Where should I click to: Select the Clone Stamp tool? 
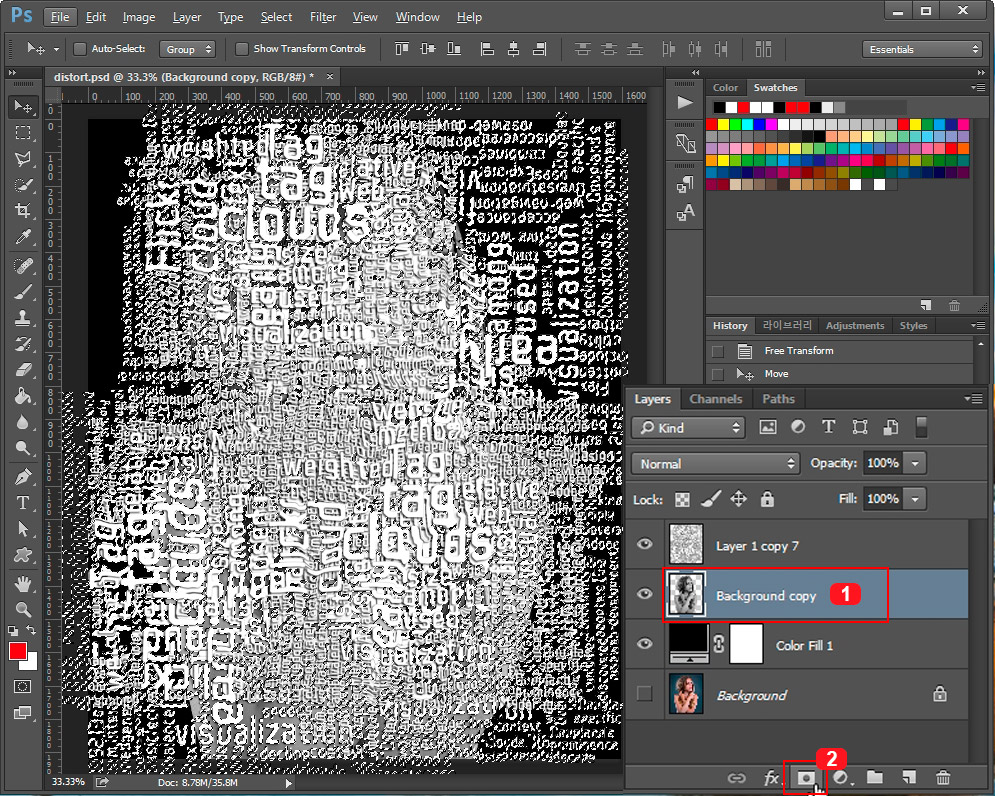(x=23, y=318)
